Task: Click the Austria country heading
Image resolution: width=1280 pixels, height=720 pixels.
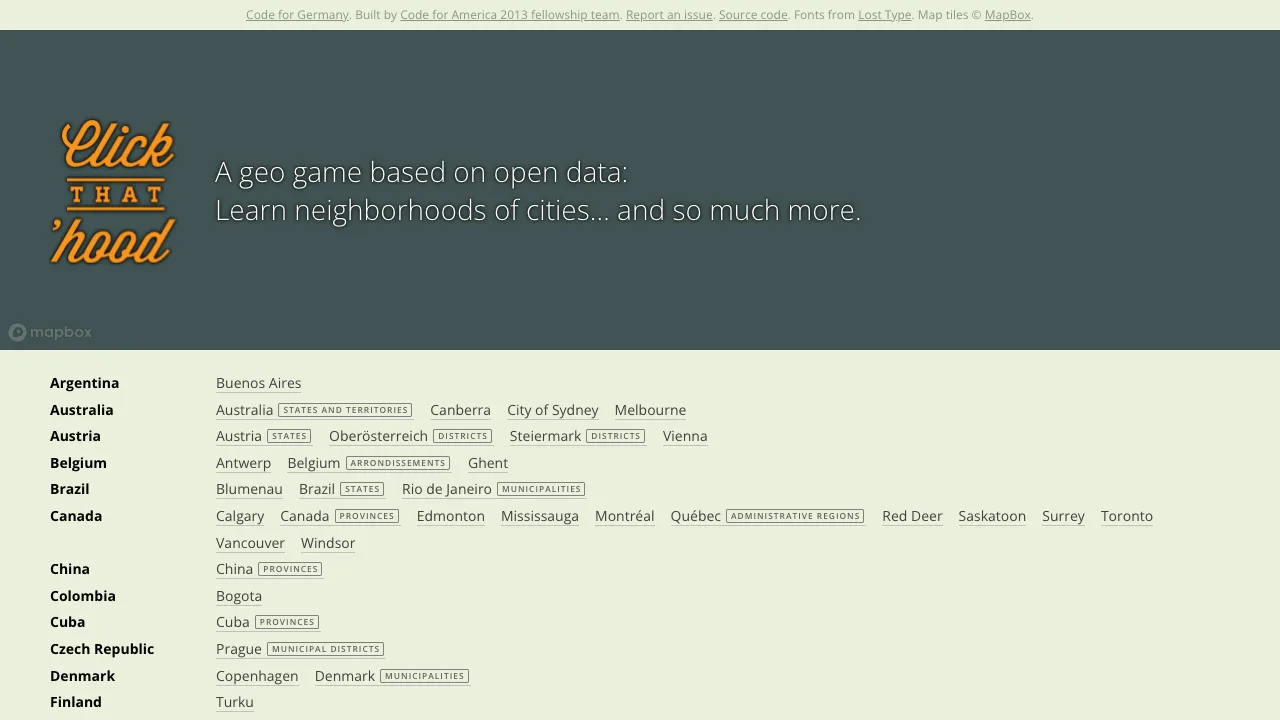Action: click(75, 436)
